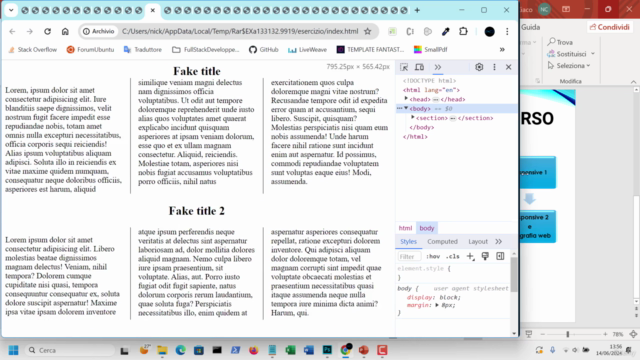Open LiveWeave bookmark
This screenshot has height=360, width=640.
(307, 49)
